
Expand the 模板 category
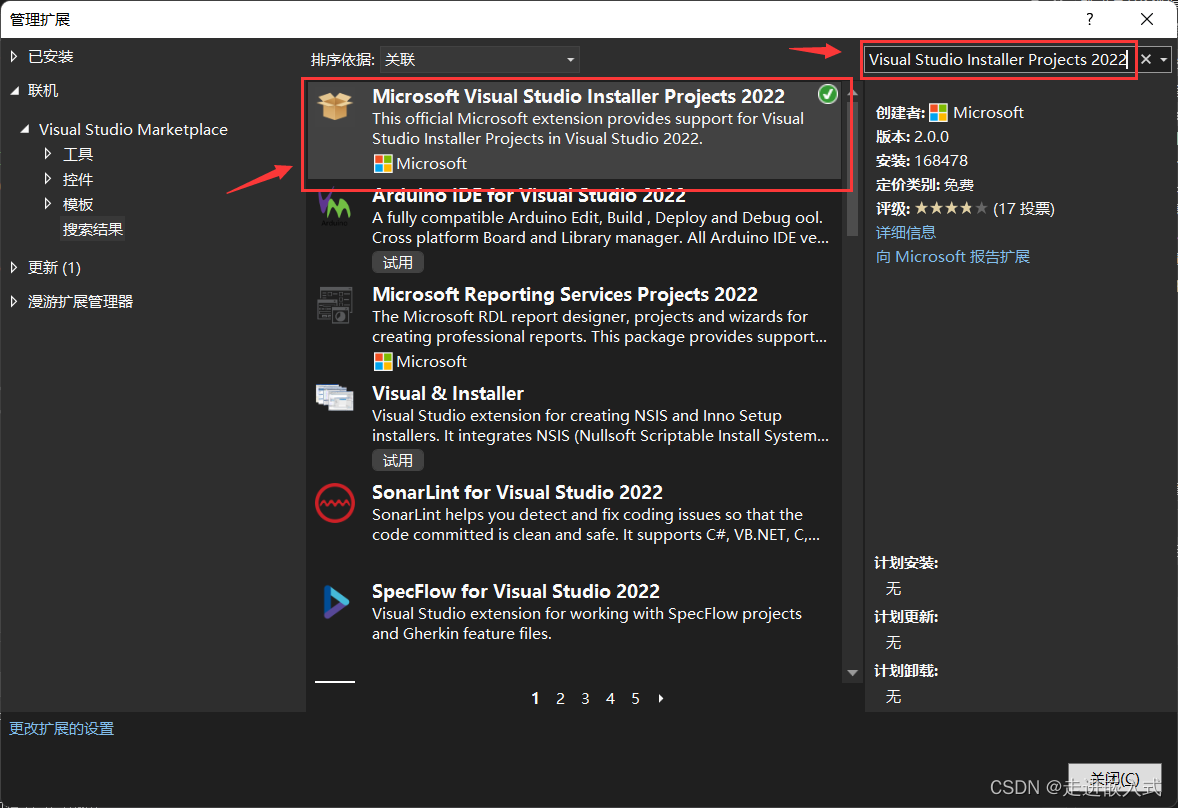point(47,204)
